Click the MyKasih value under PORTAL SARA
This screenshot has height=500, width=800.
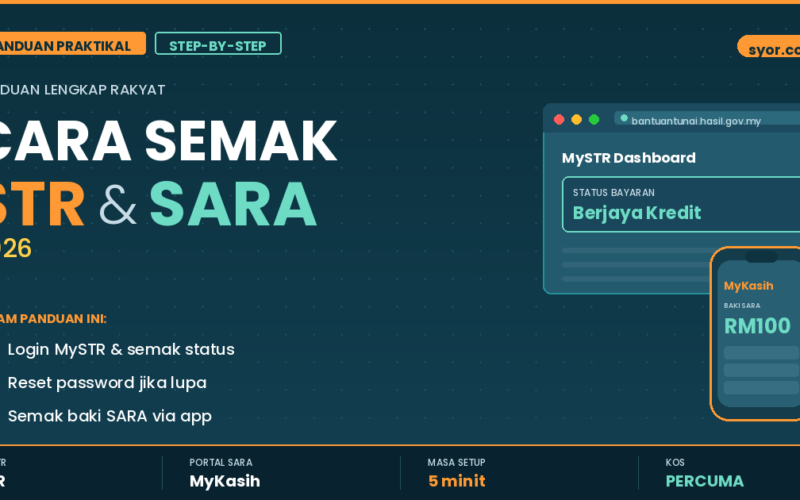[x=224, y=481]
